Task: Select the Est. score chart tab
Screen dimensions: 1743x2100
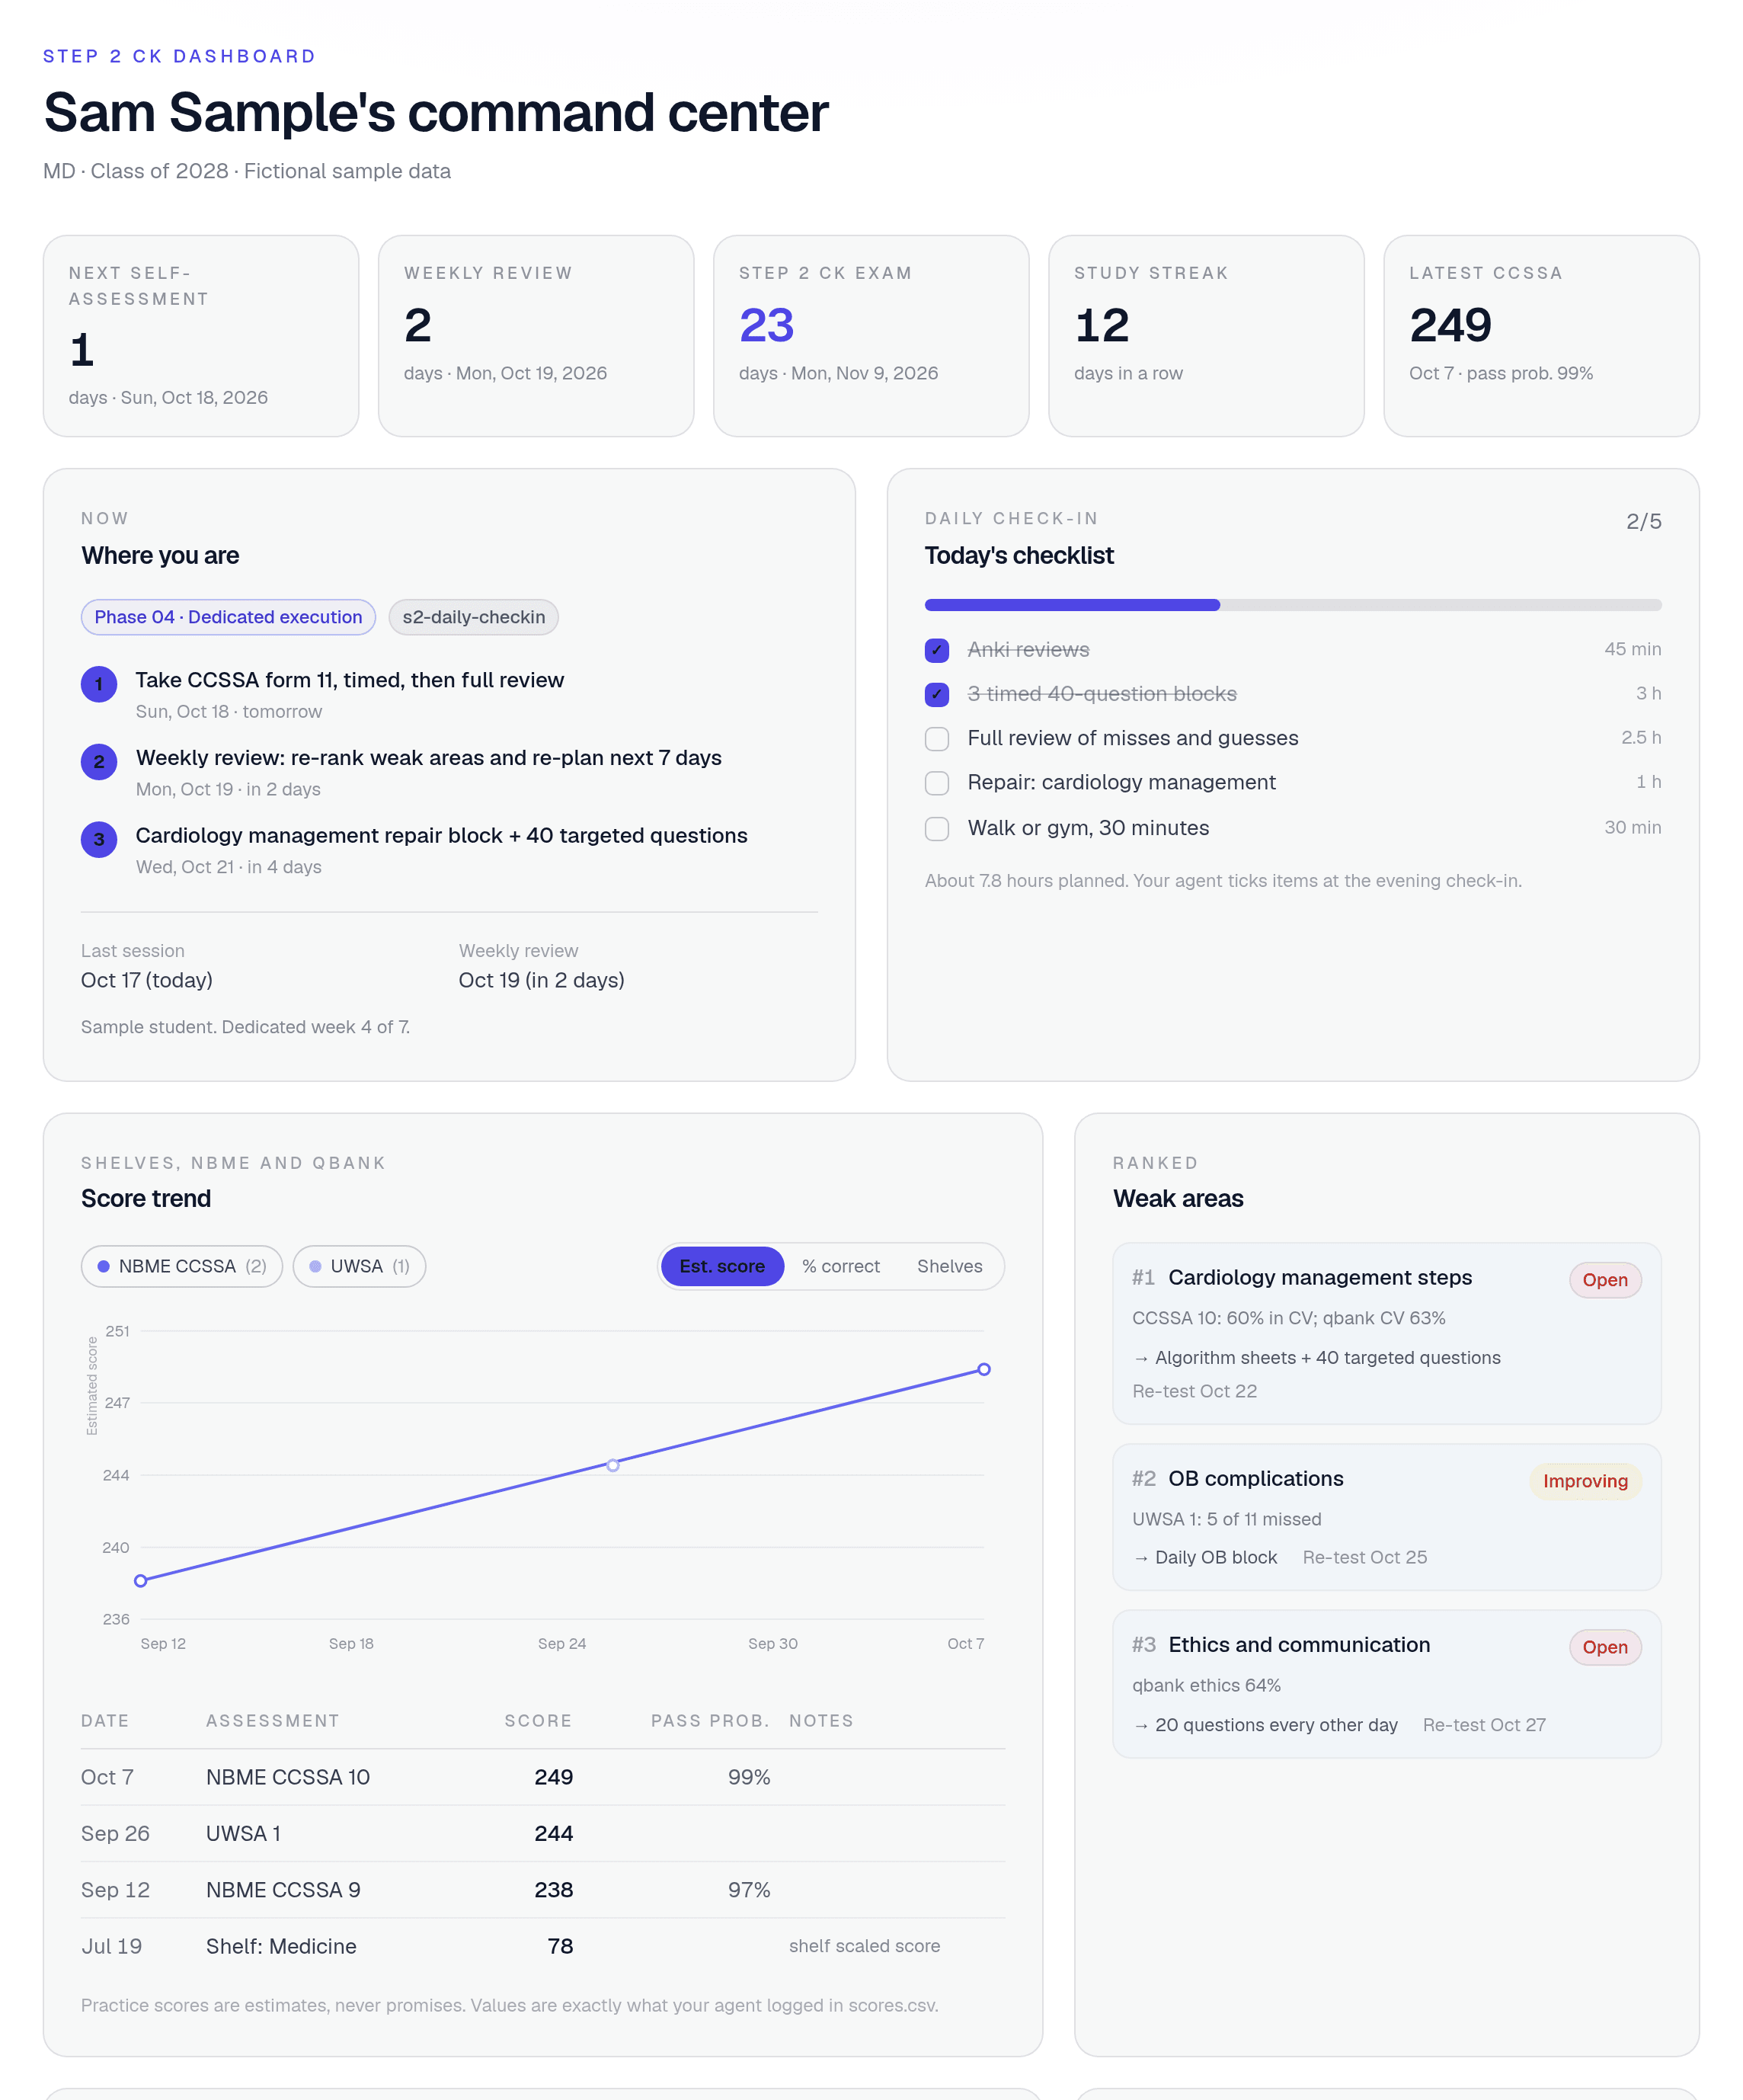Action: click(722, 1266)
